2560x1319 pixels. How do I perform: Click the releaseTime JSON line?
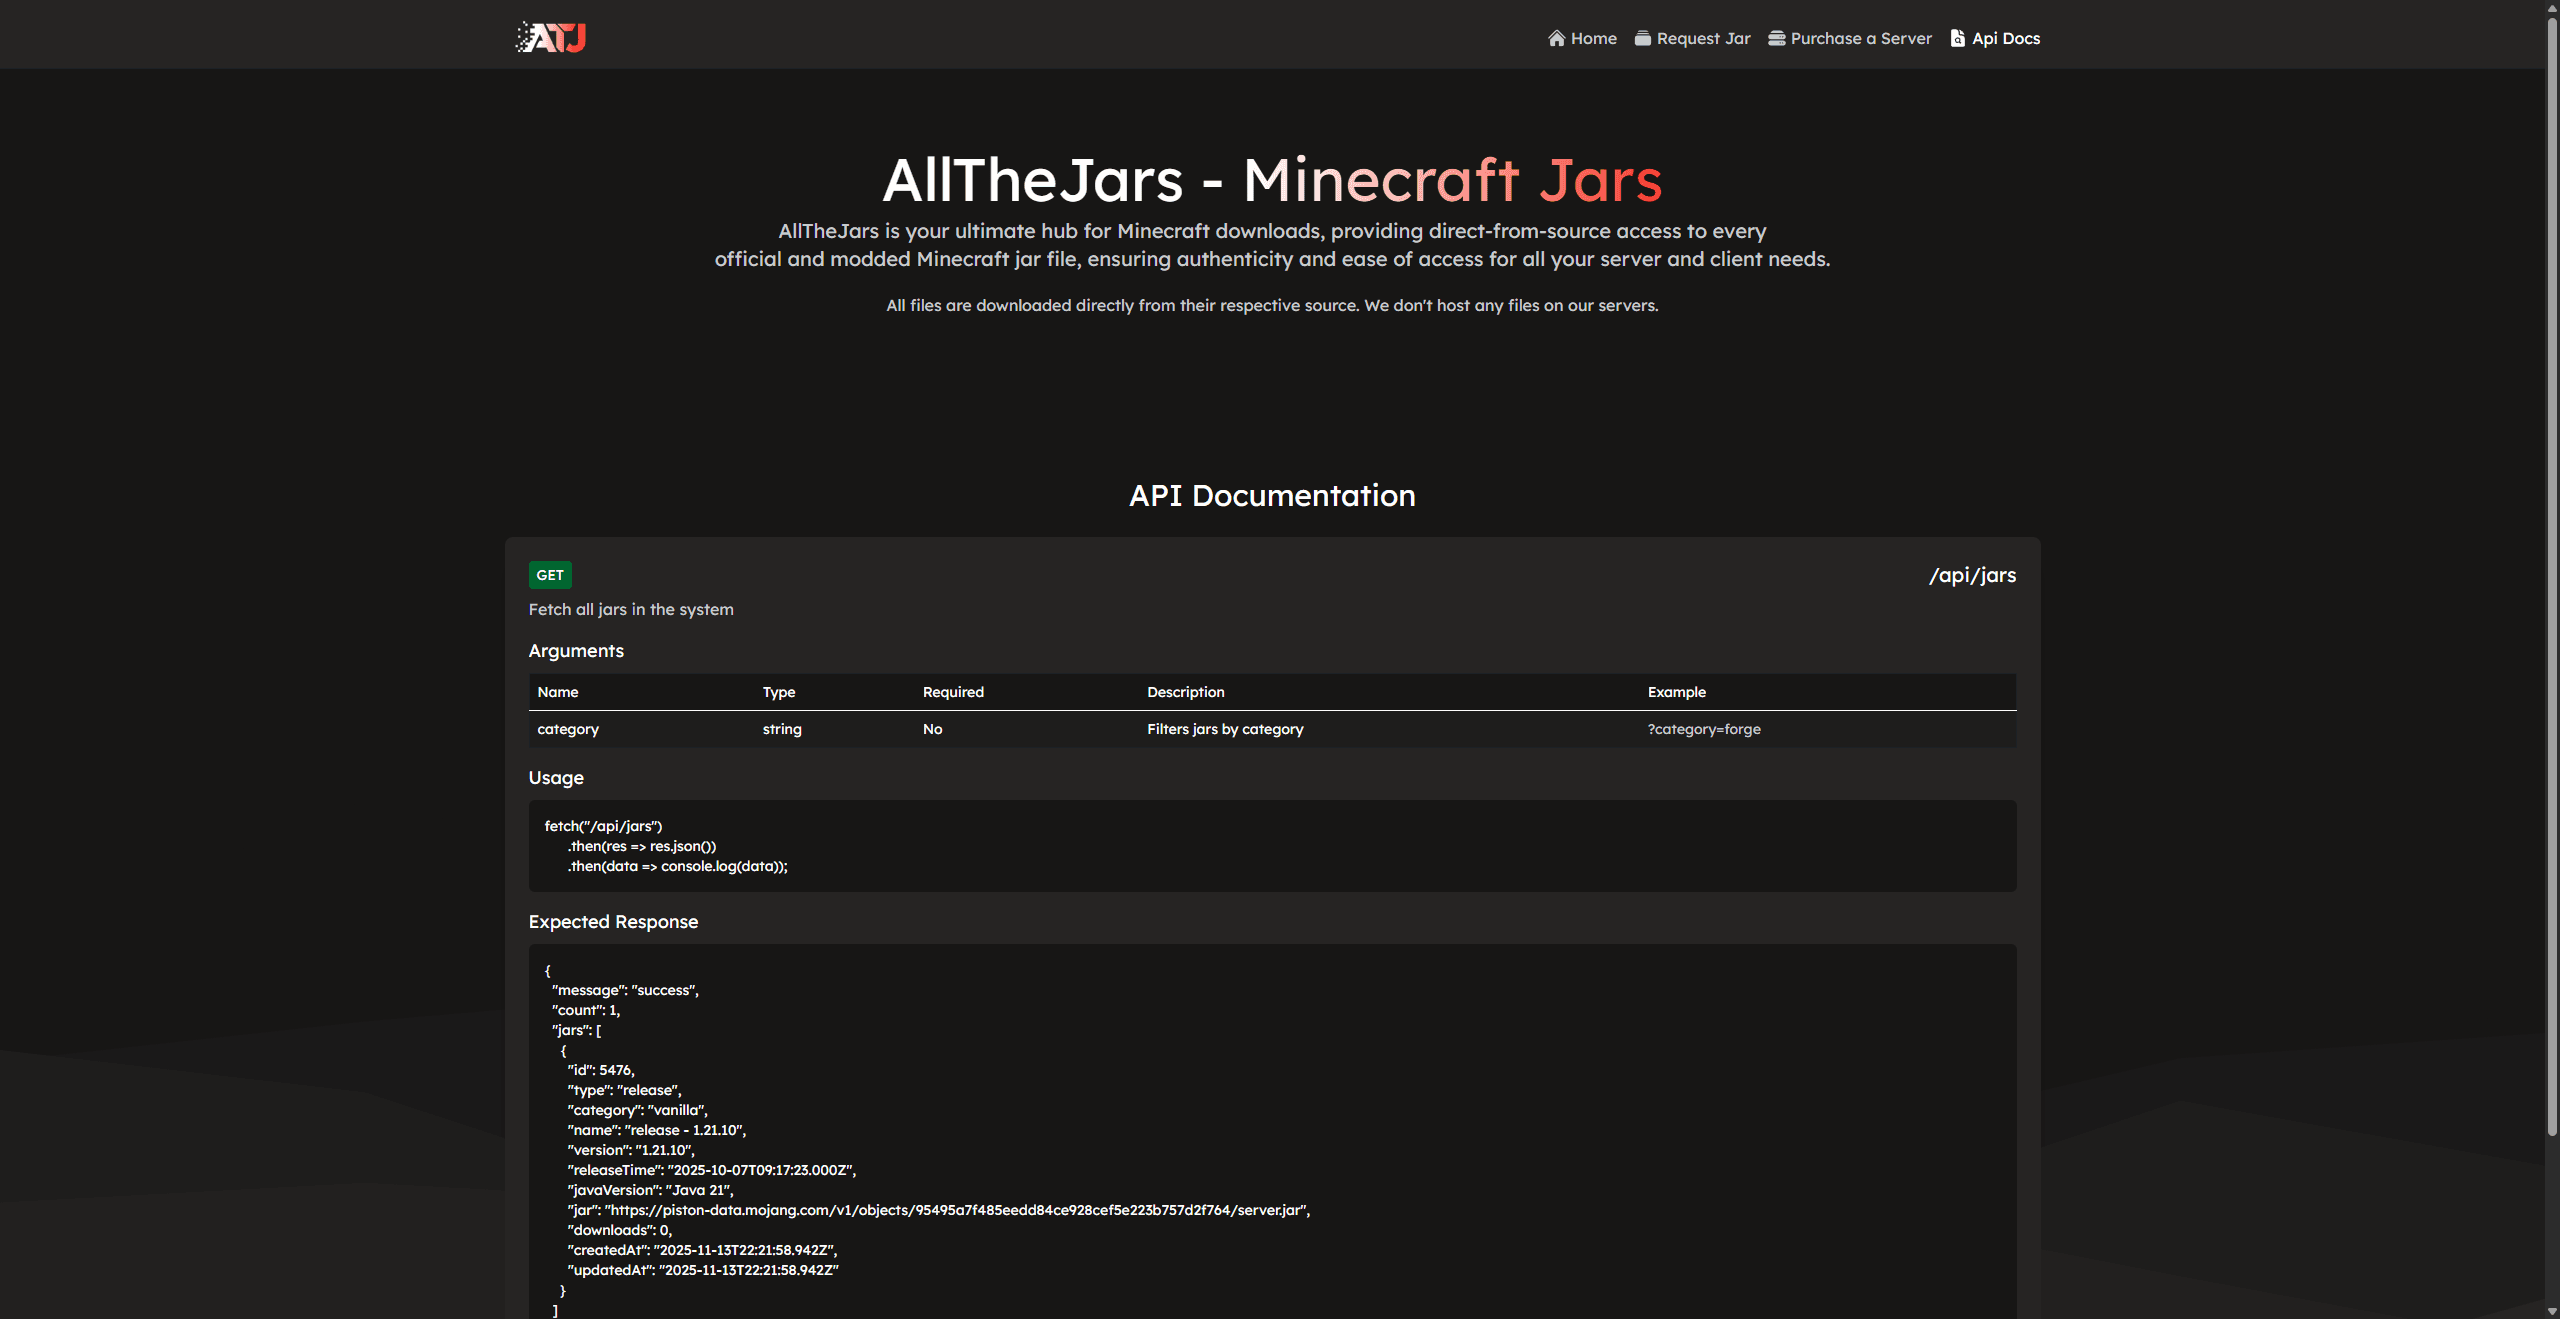tap(712, 1170)
